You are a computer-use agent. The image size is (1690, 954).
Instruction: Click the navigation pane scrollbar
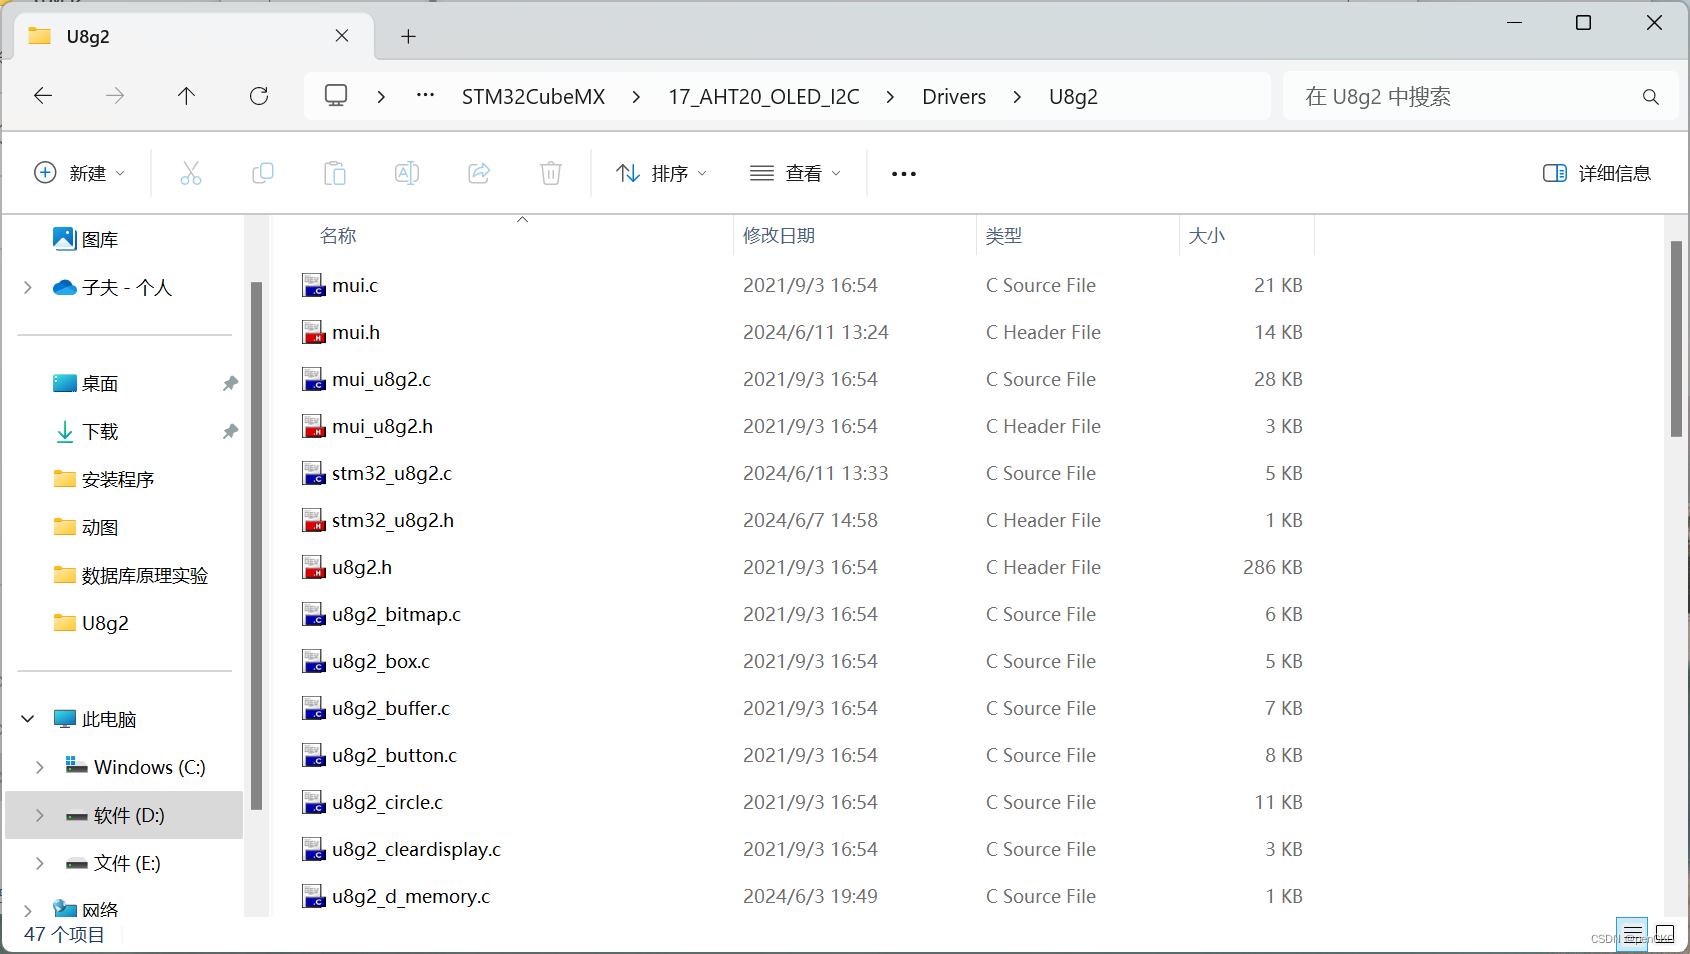[256, 545]
